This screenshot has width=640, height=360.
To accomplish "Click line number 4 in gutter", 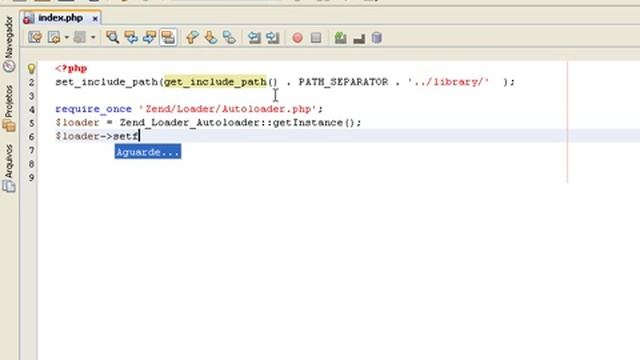I will (x=31, y=109).
